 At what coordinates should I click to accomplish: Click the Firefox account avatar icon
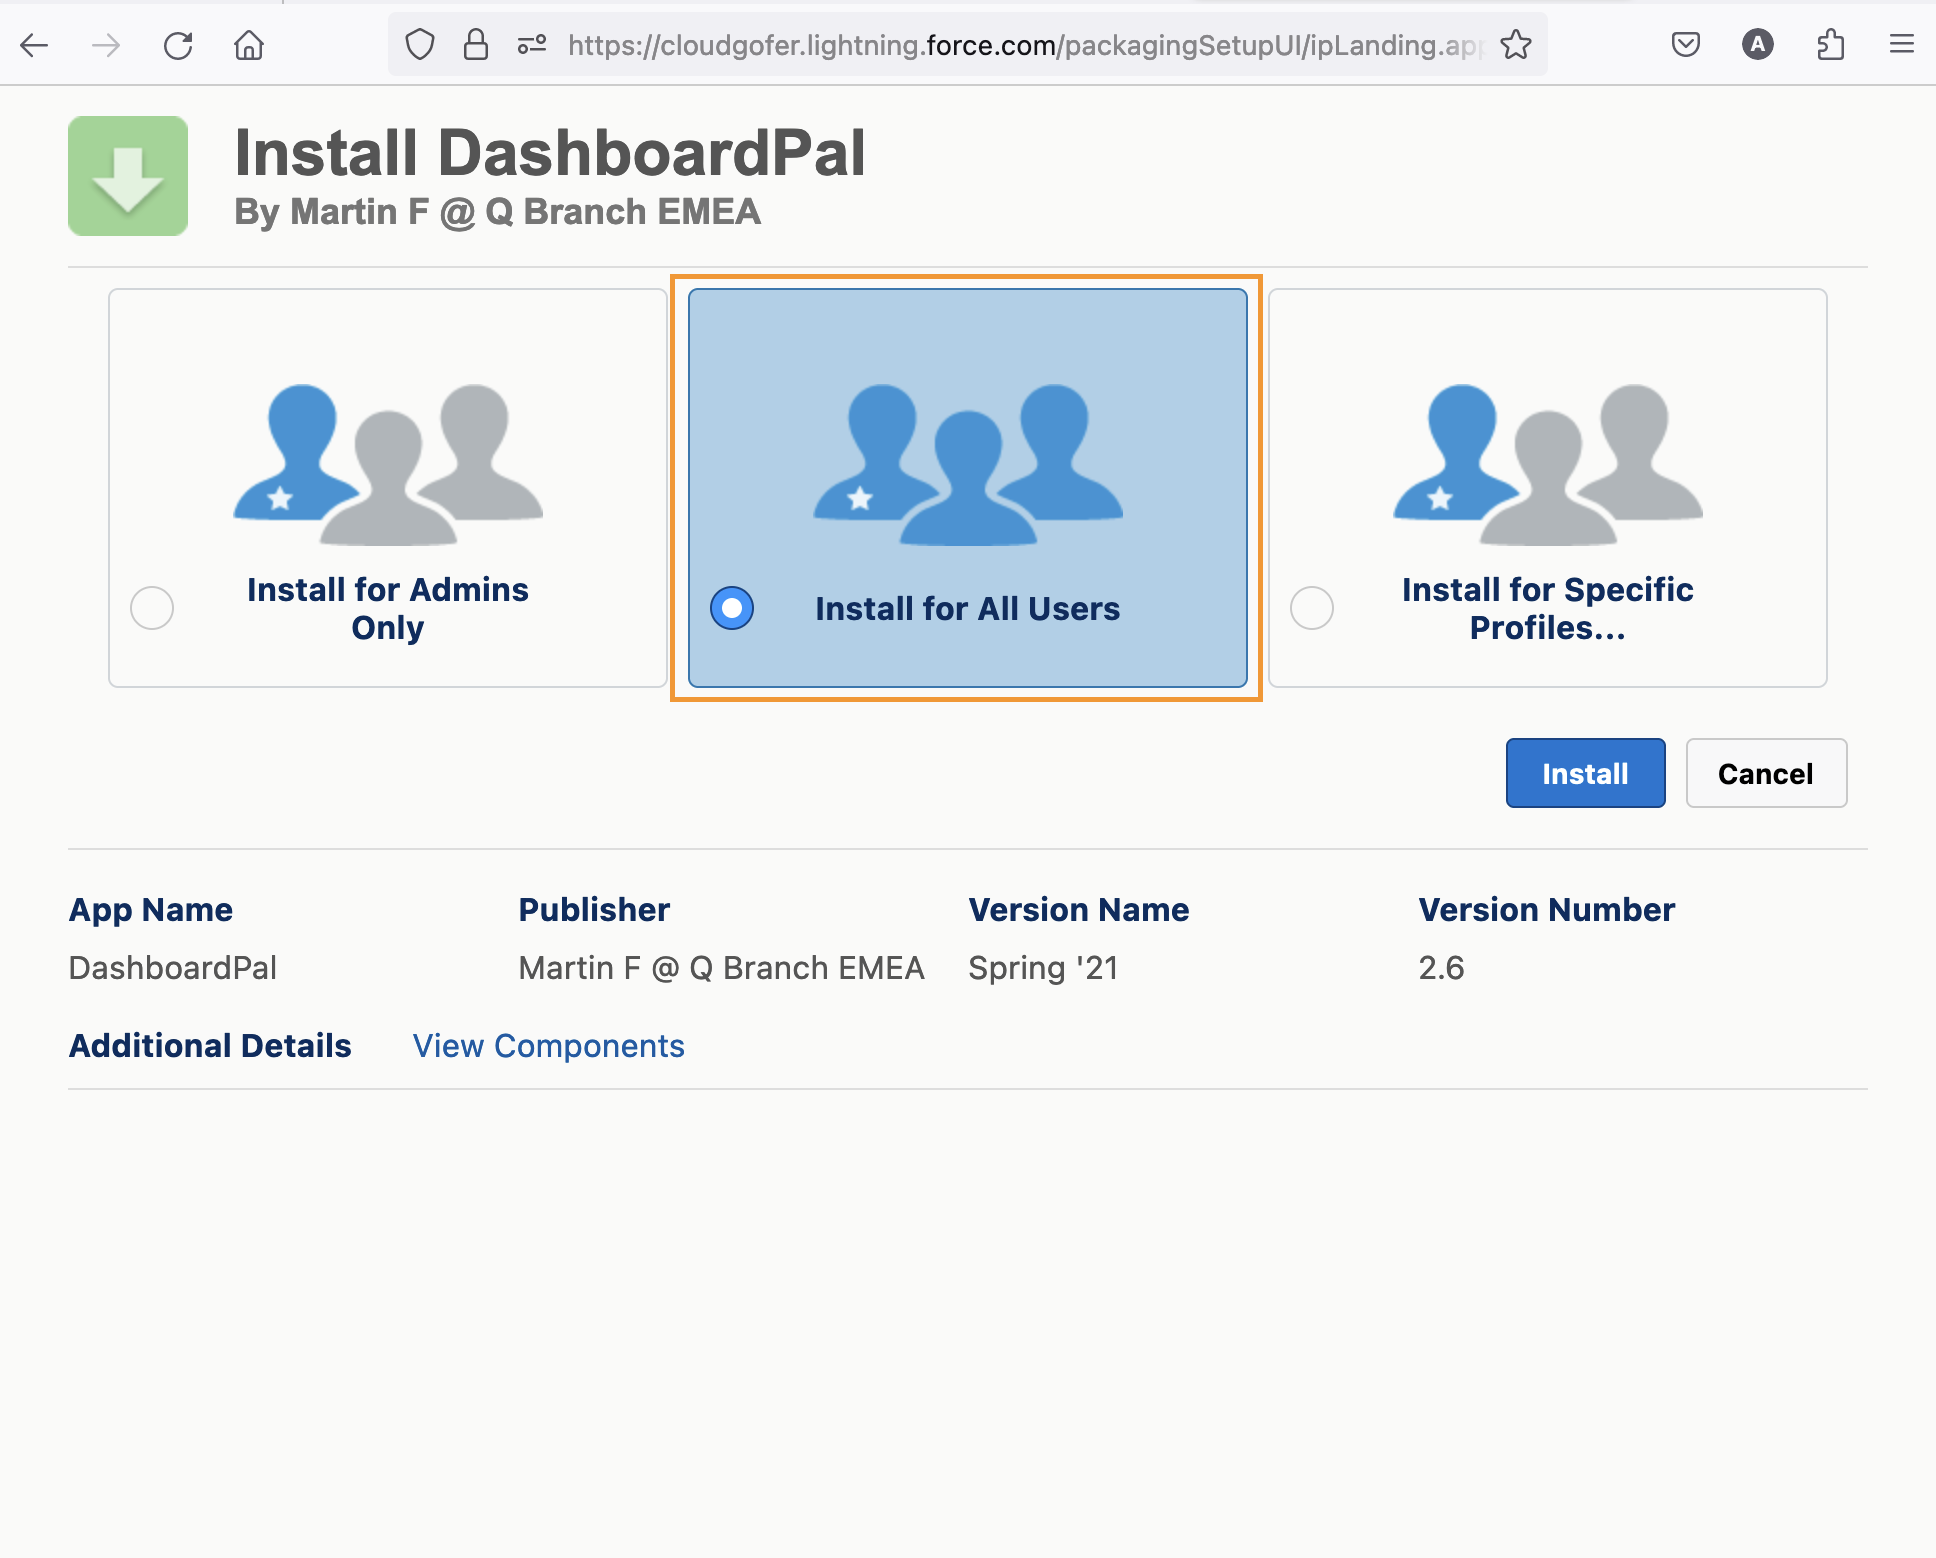(1758, 44)
